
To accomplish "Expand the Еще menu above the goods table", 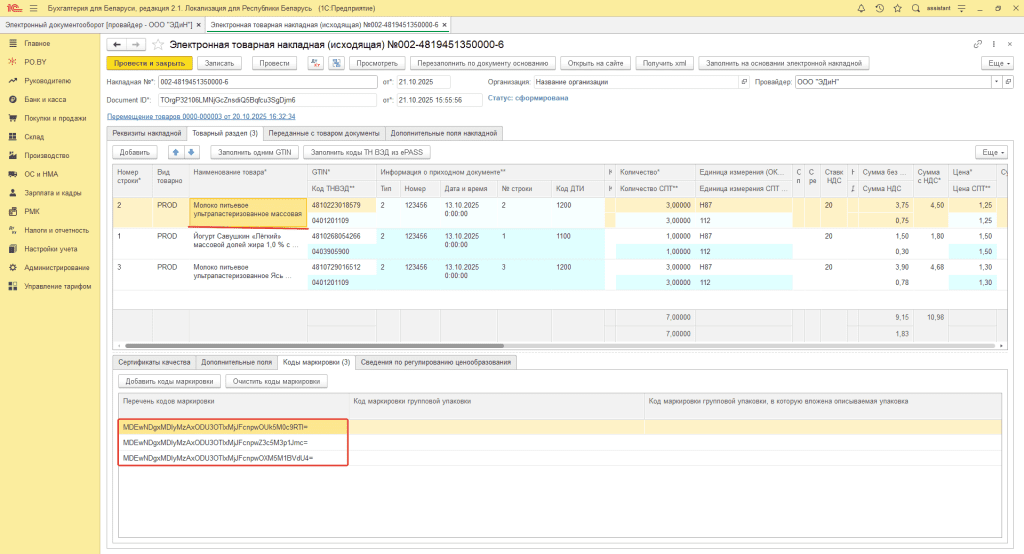I will 991,152.
